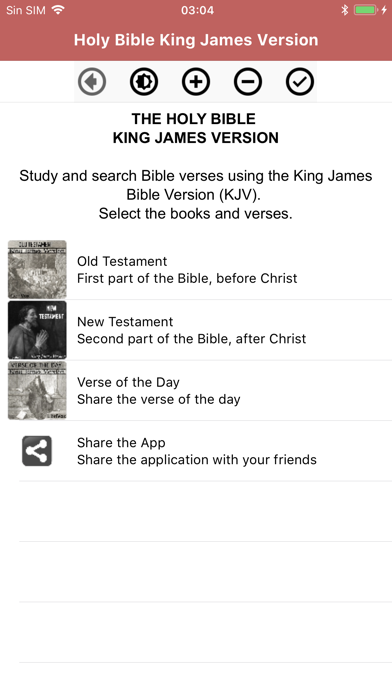Tap "Second part of the Bible, after Christ"
The width and height of the screenshot is (392, 696).
coord(191,339)
